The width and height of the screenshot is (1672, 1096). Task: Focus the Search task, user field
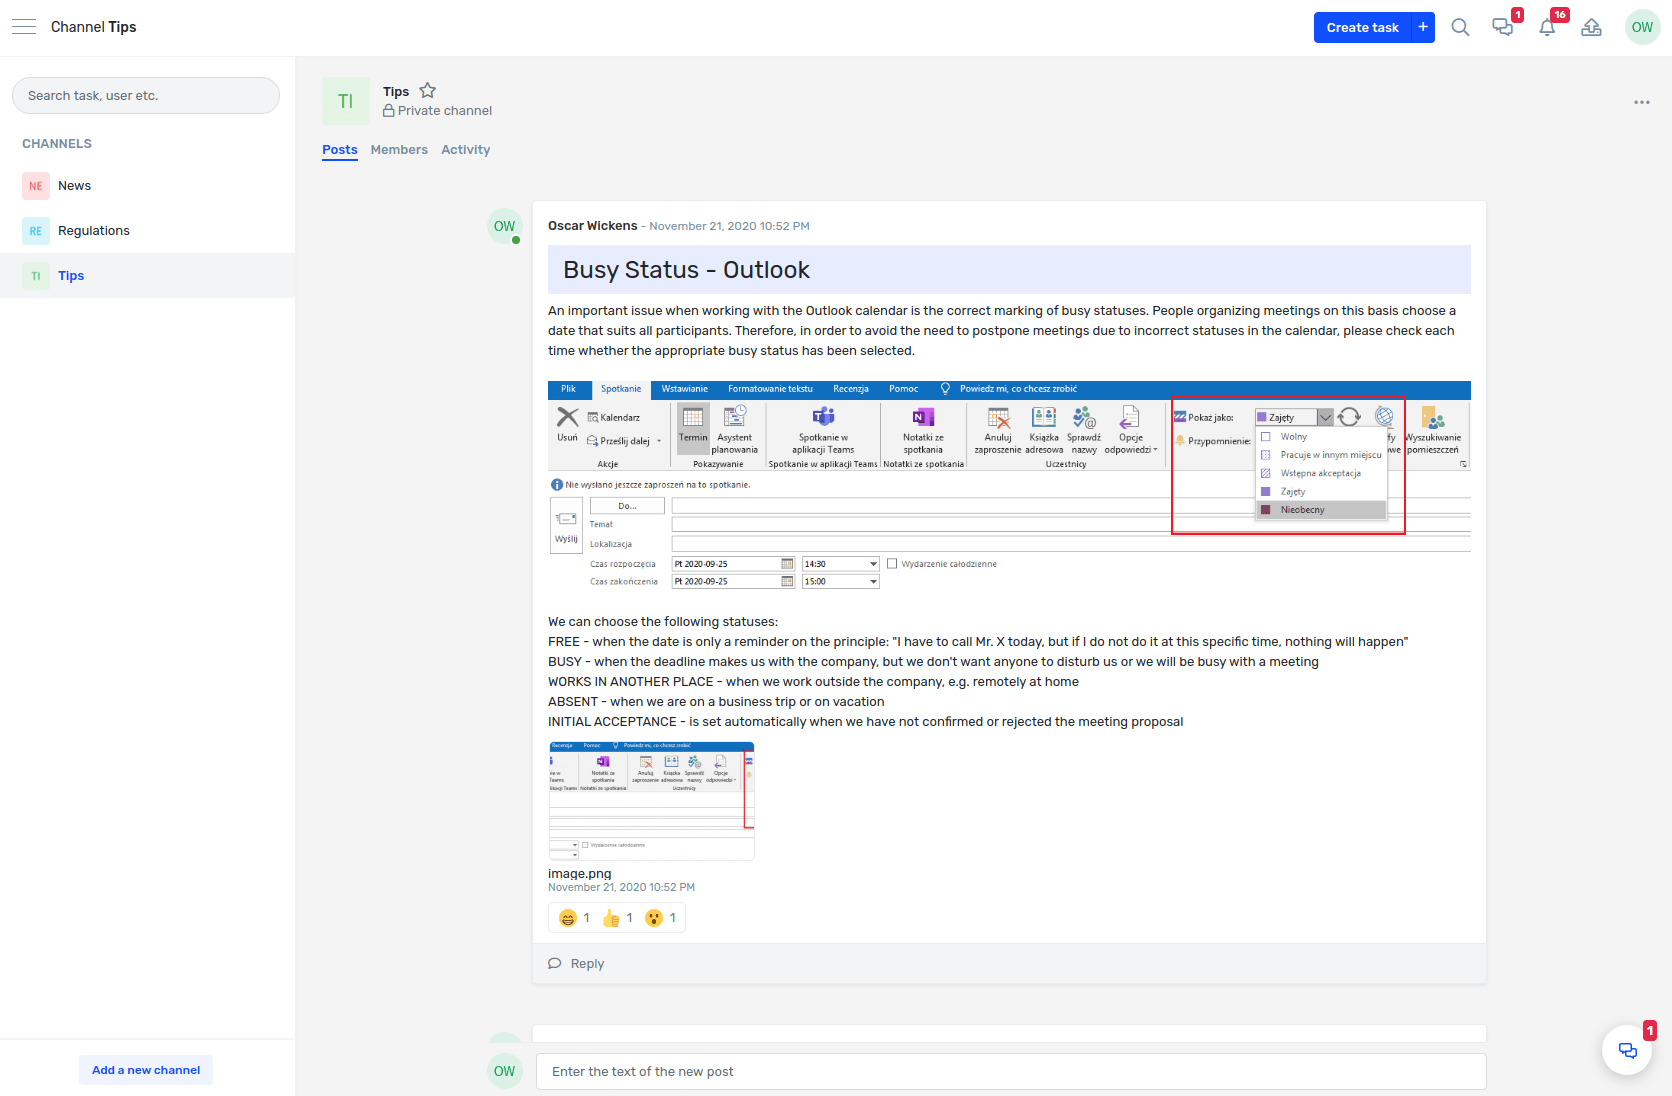[146, 96]
